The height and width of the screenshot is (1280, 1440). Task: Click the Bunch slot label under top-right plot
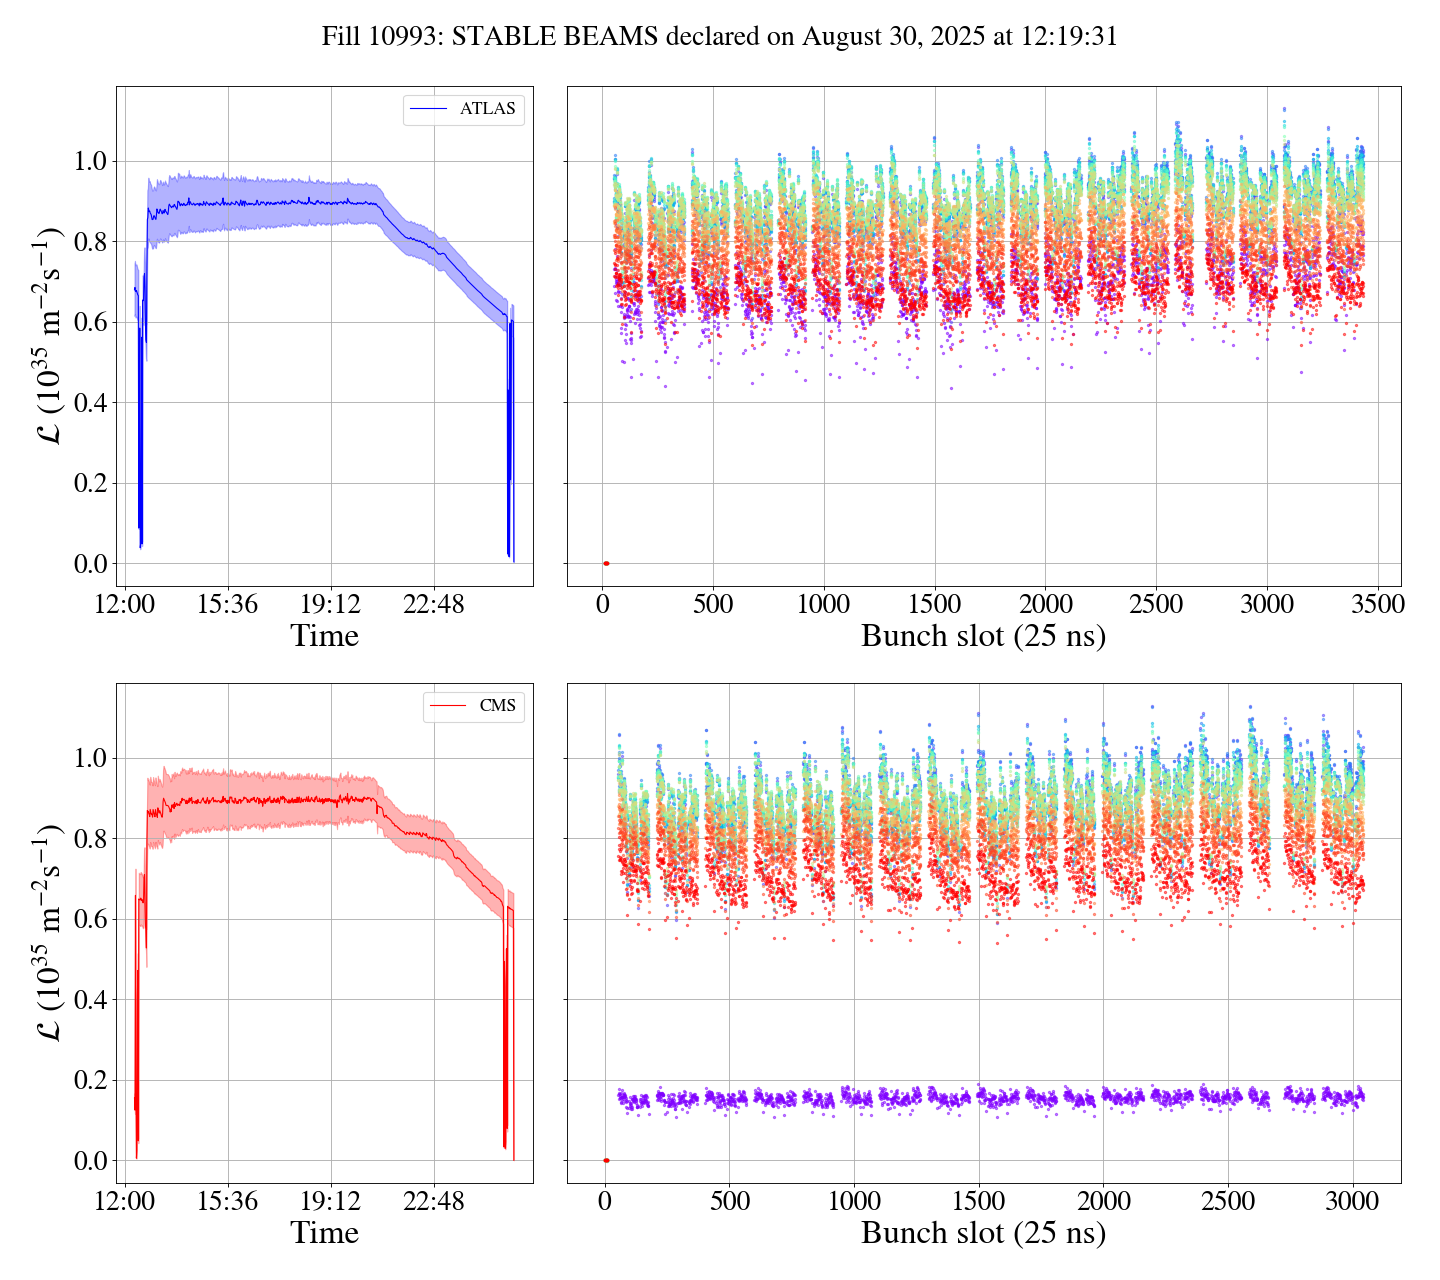click(x=983, y=637)
